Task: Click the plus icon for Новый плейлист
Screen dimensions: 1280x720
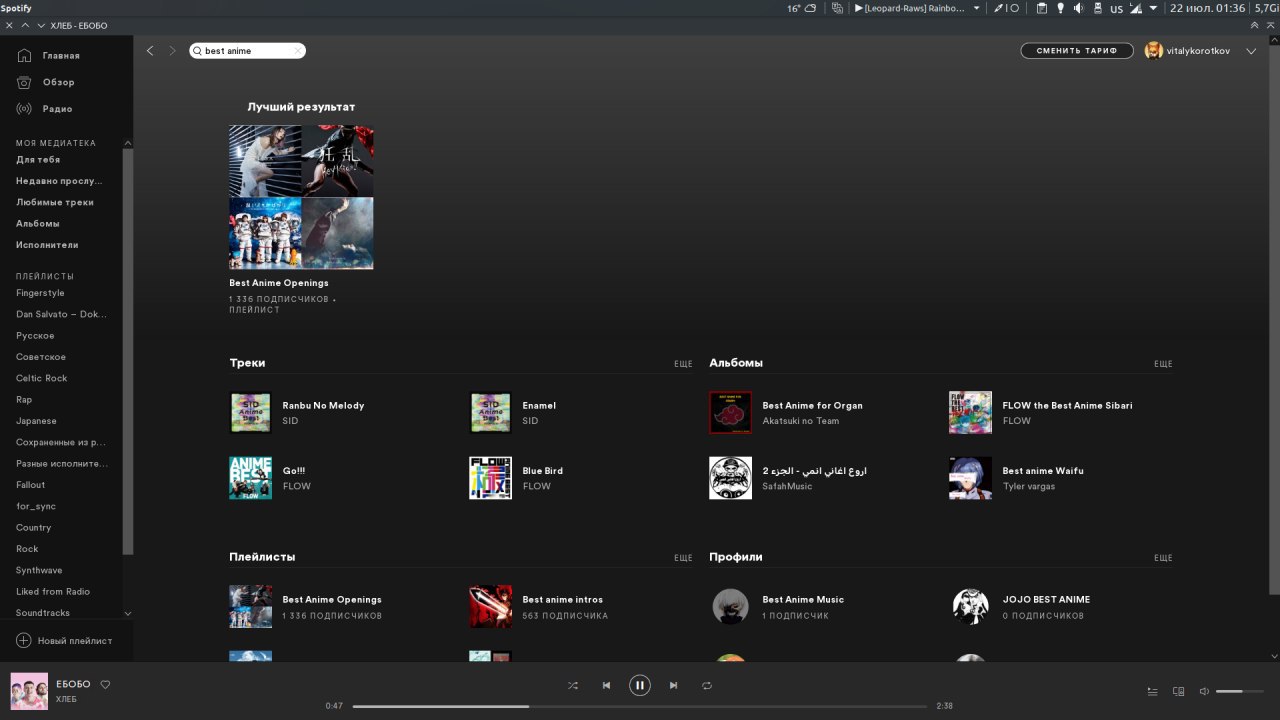Action: pos(23,640)
